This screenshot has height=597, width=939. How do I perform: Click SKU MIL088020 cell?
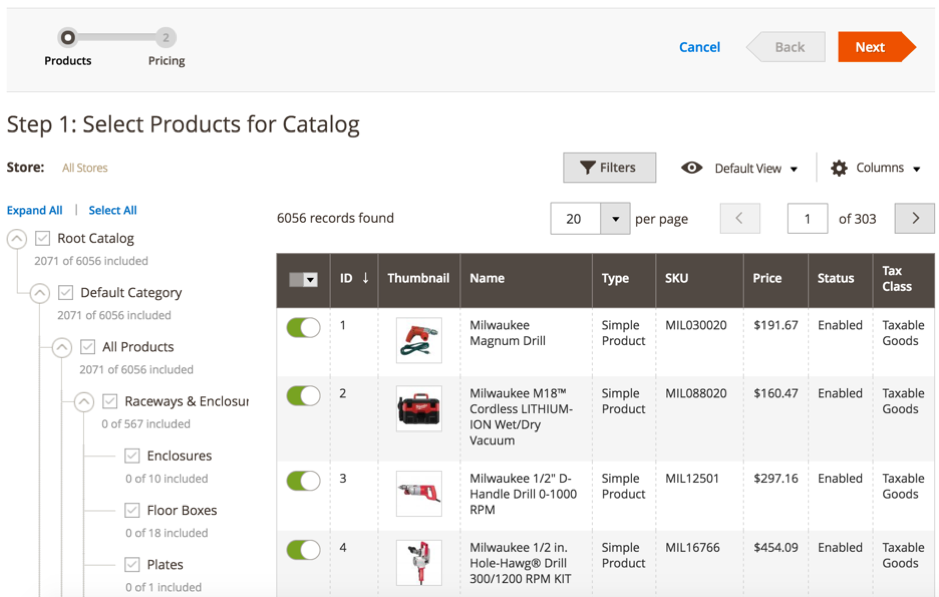click(696, 393)
